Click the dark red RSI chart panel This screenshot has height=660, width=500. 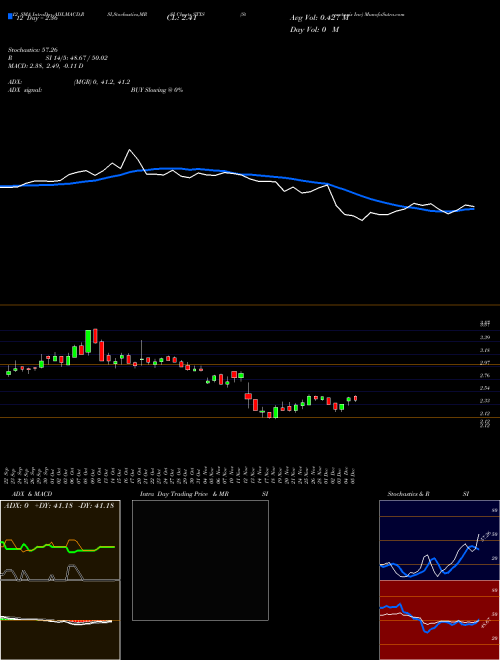[x=439, y=620]
